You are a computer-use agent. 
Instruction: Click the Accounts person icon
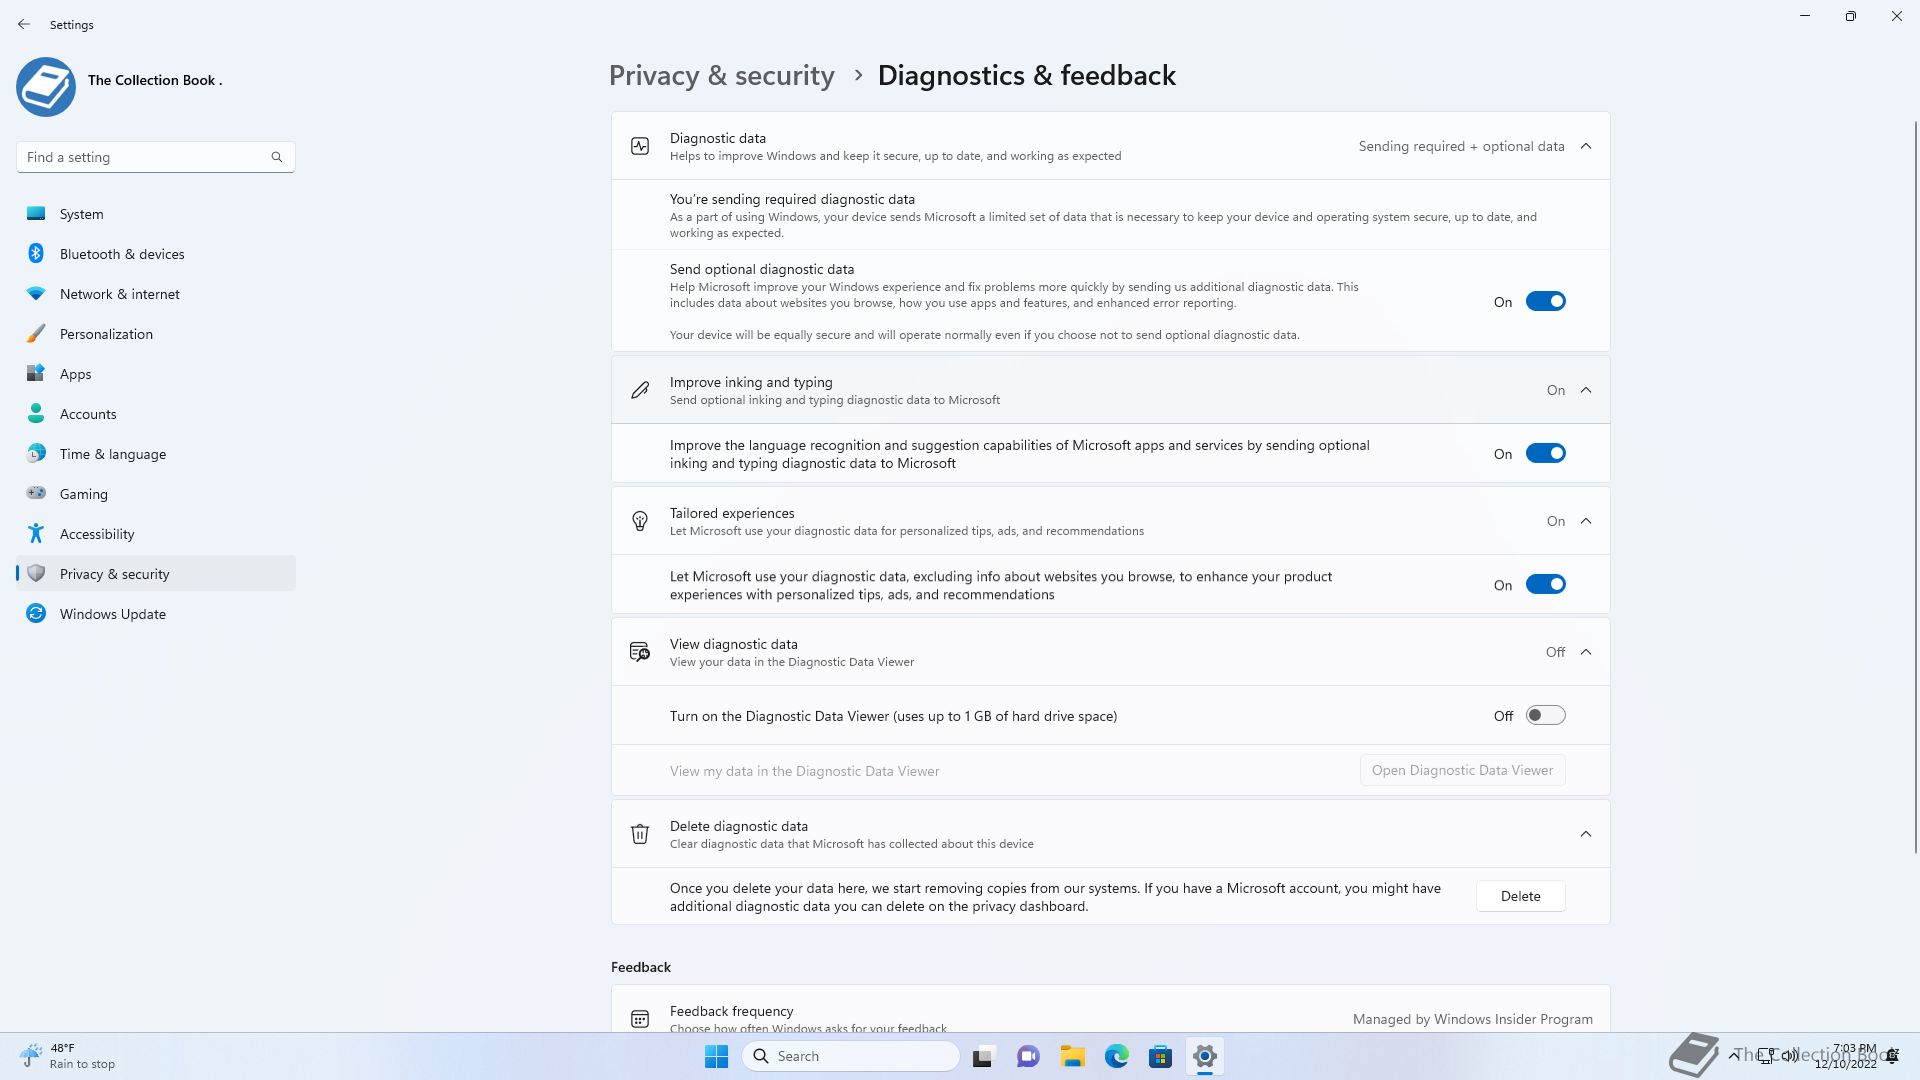tap(36, 413)
